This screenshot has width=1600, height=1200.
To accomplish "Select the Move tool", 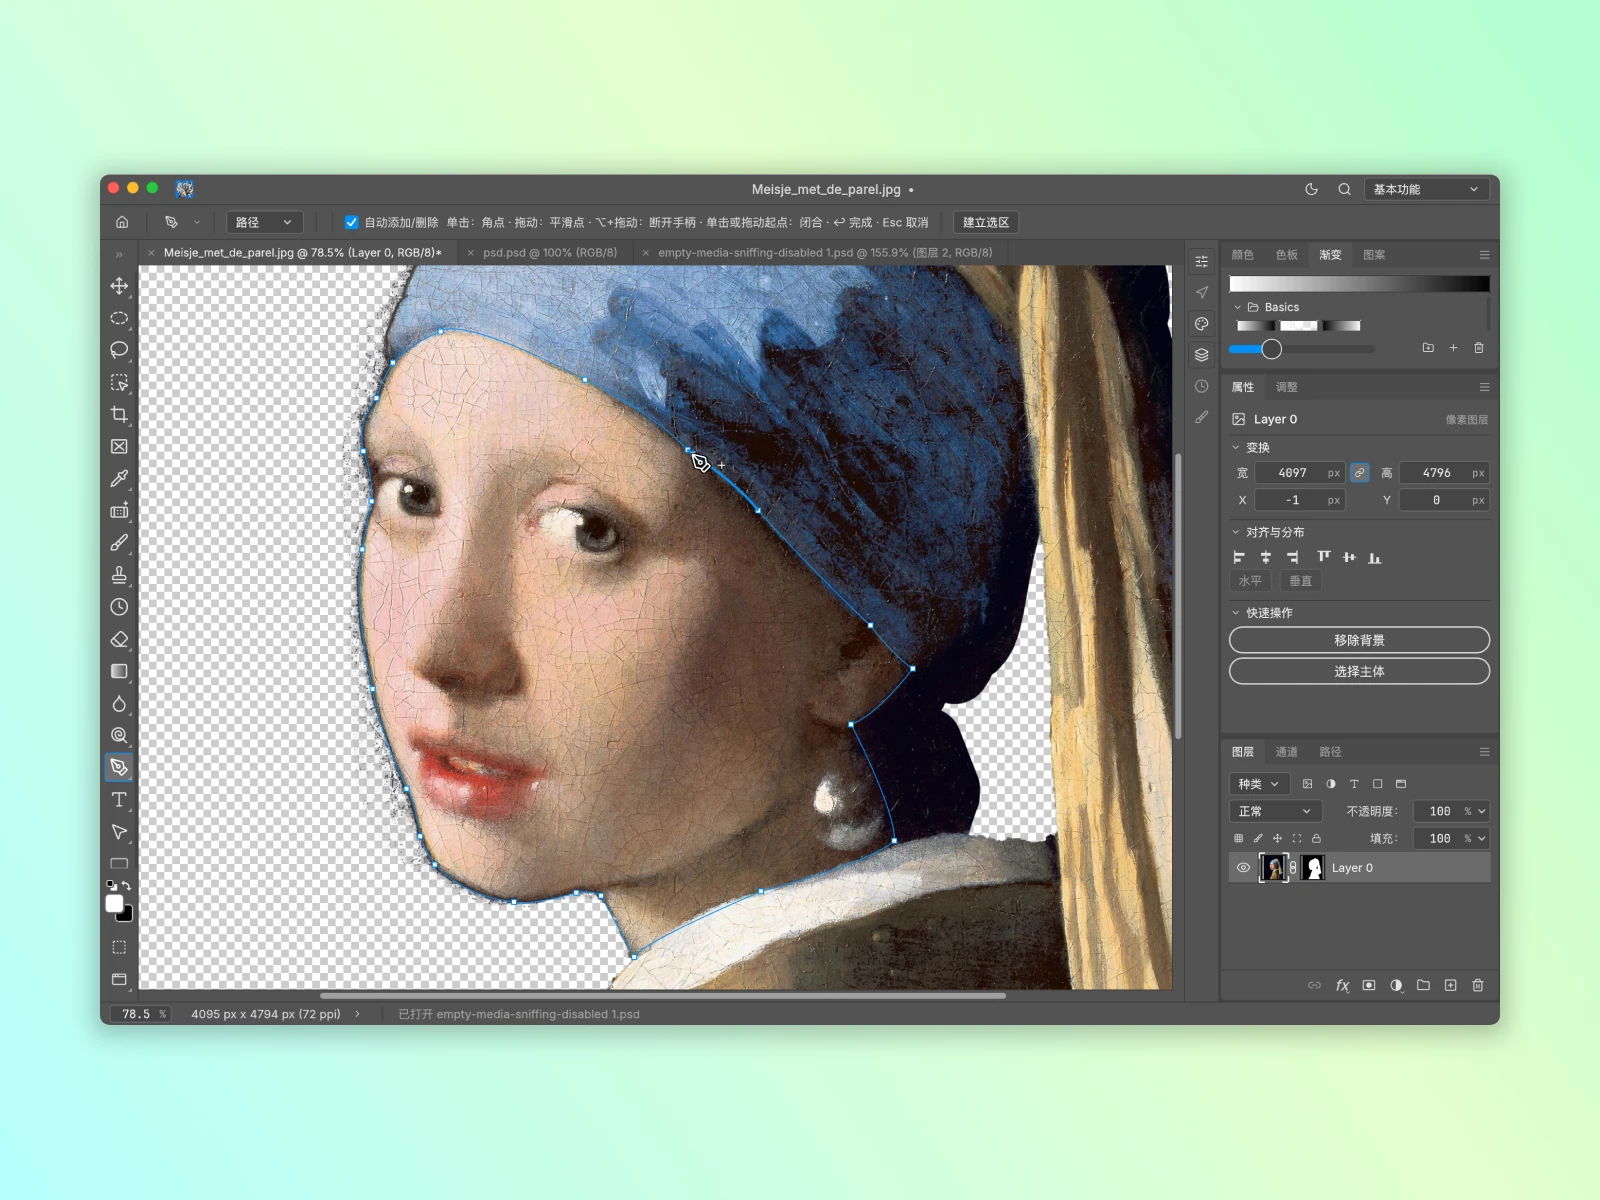I will pyautogui.click(x=119, y=286).
